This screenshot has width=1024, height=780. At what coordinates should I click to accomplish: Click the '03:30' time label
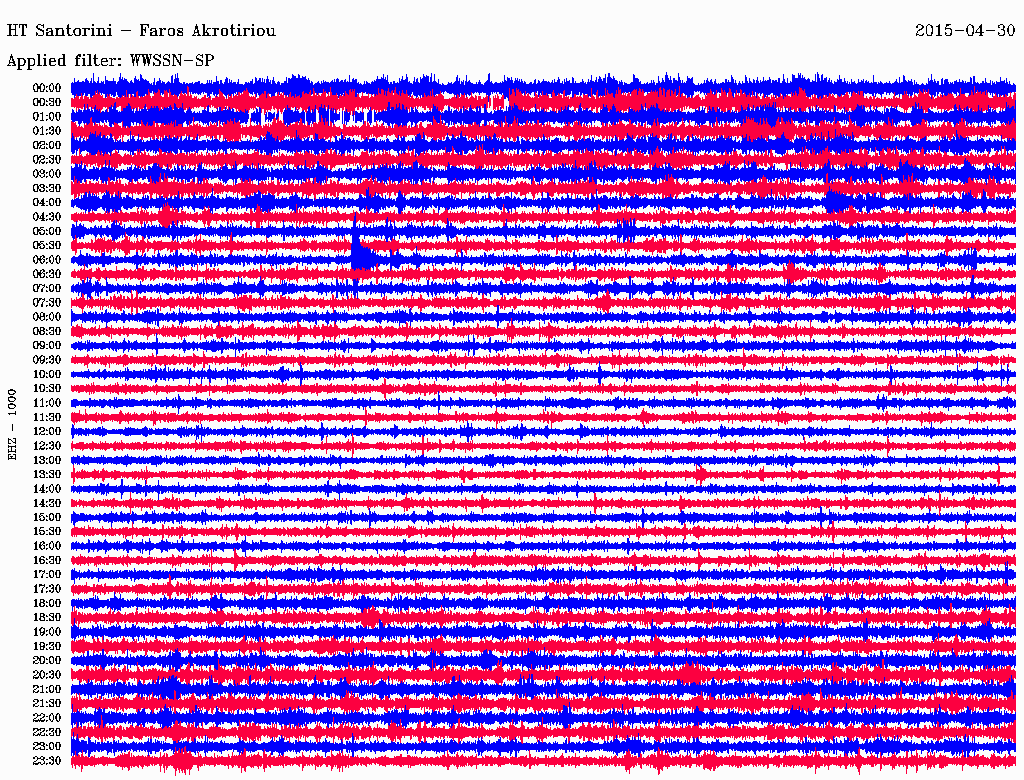[x=47, y=188]
